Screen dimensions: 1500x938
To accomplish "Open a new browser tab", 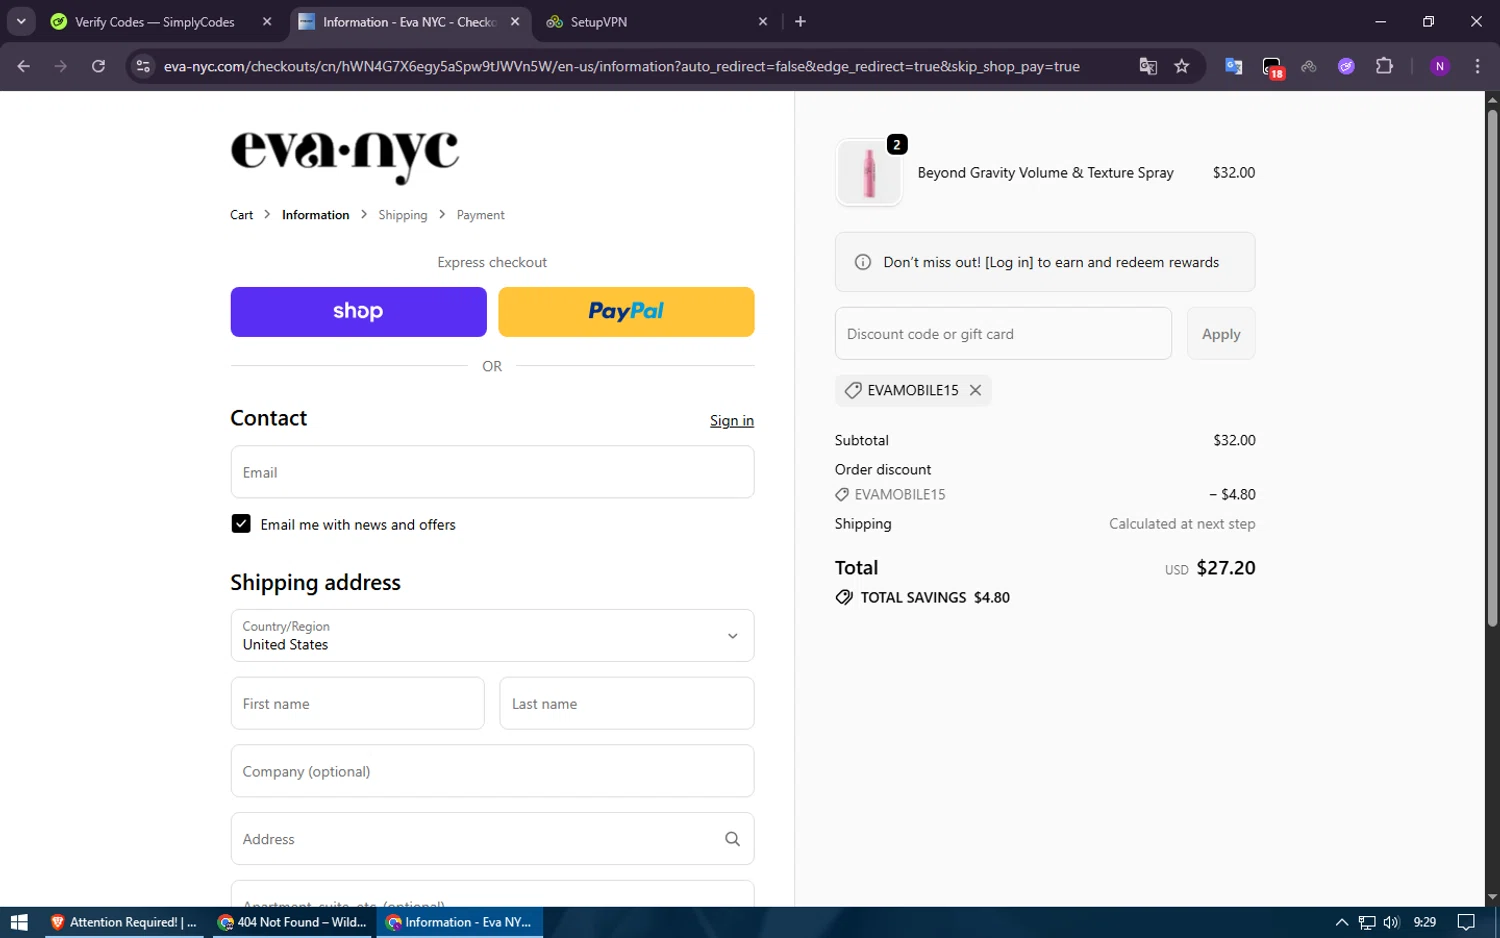I will click(x=800, y=21).
